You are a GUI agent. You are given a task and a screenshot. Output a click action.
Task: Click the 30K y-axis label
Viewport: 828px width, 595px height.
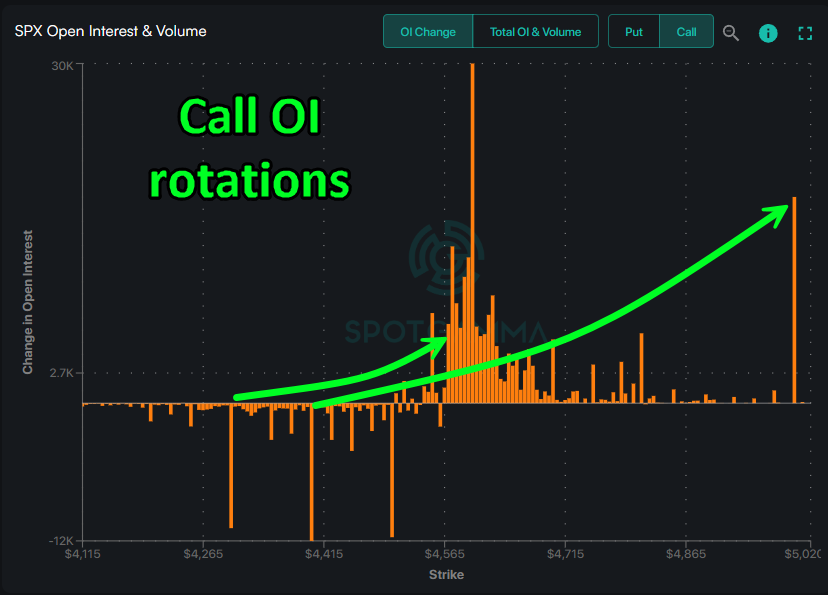click(x=62, y=65)
